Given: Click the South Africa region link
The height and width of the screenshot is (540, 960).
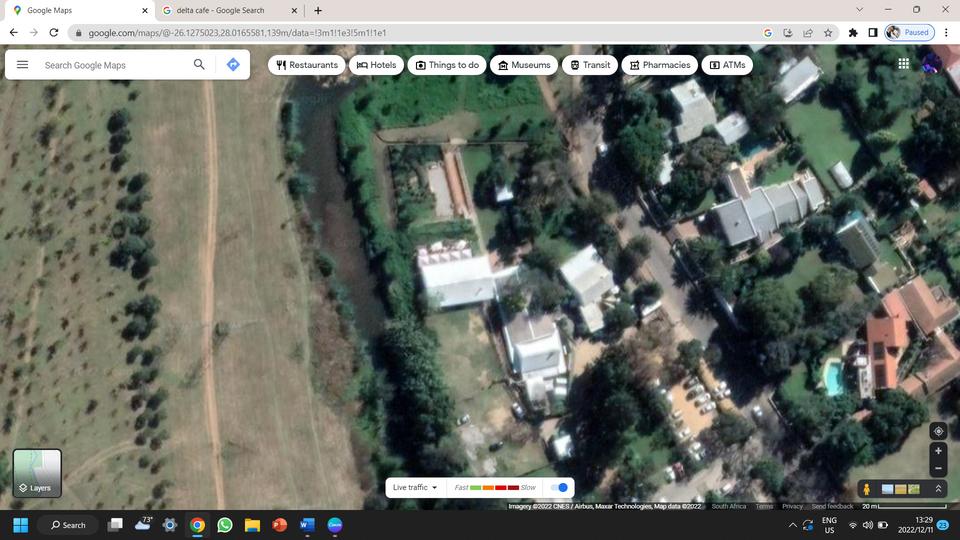Looking at the screenshot, I should (729, 506).
